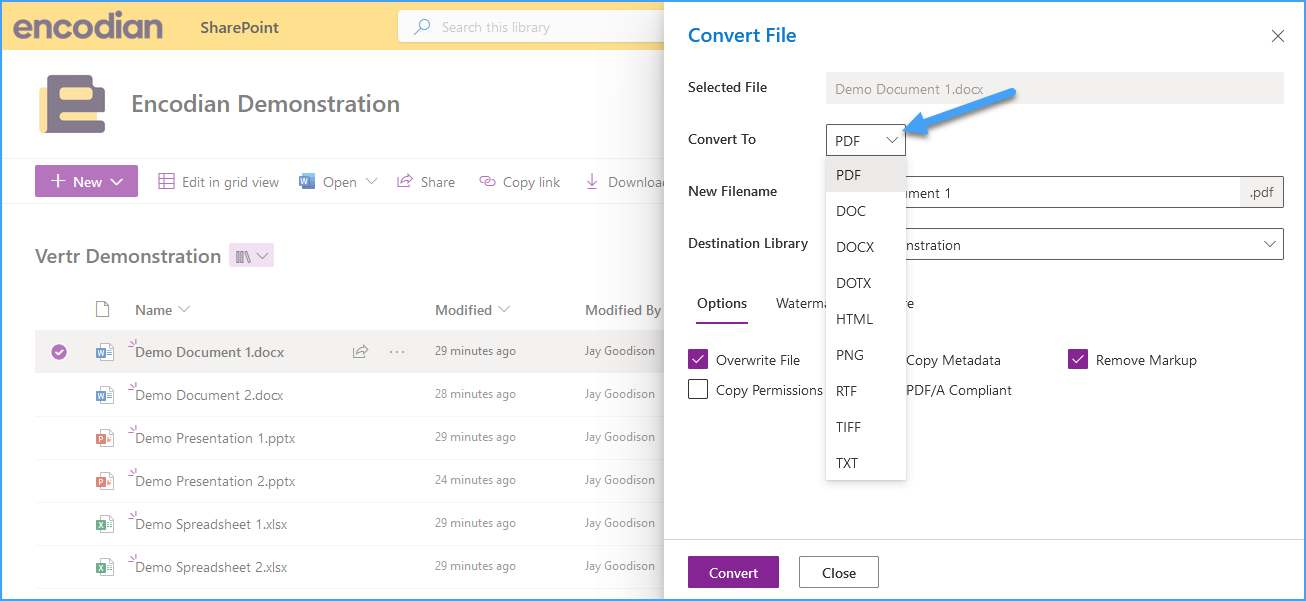Expand the chevron next to Open
This screenshot has width=1306, height=601.
[371, 182]
